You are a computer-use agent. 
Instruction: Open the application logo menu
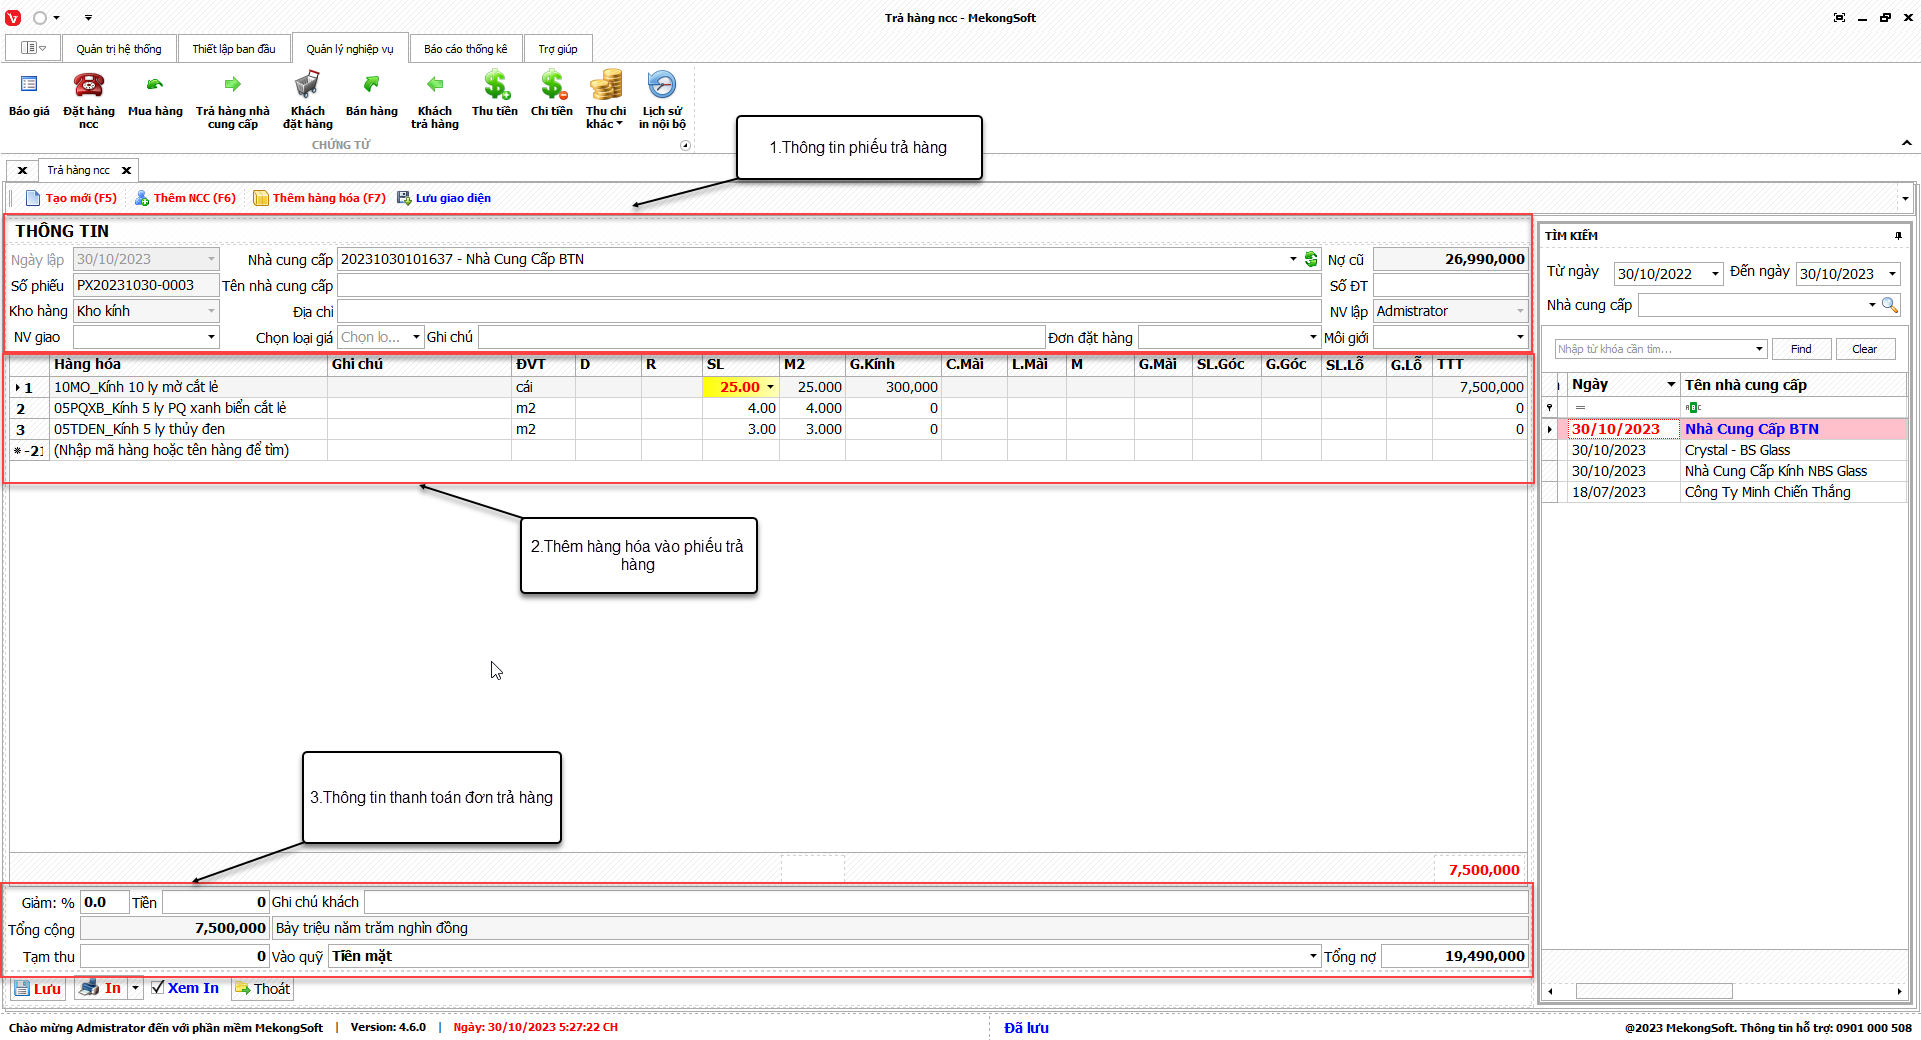[13, 18]
